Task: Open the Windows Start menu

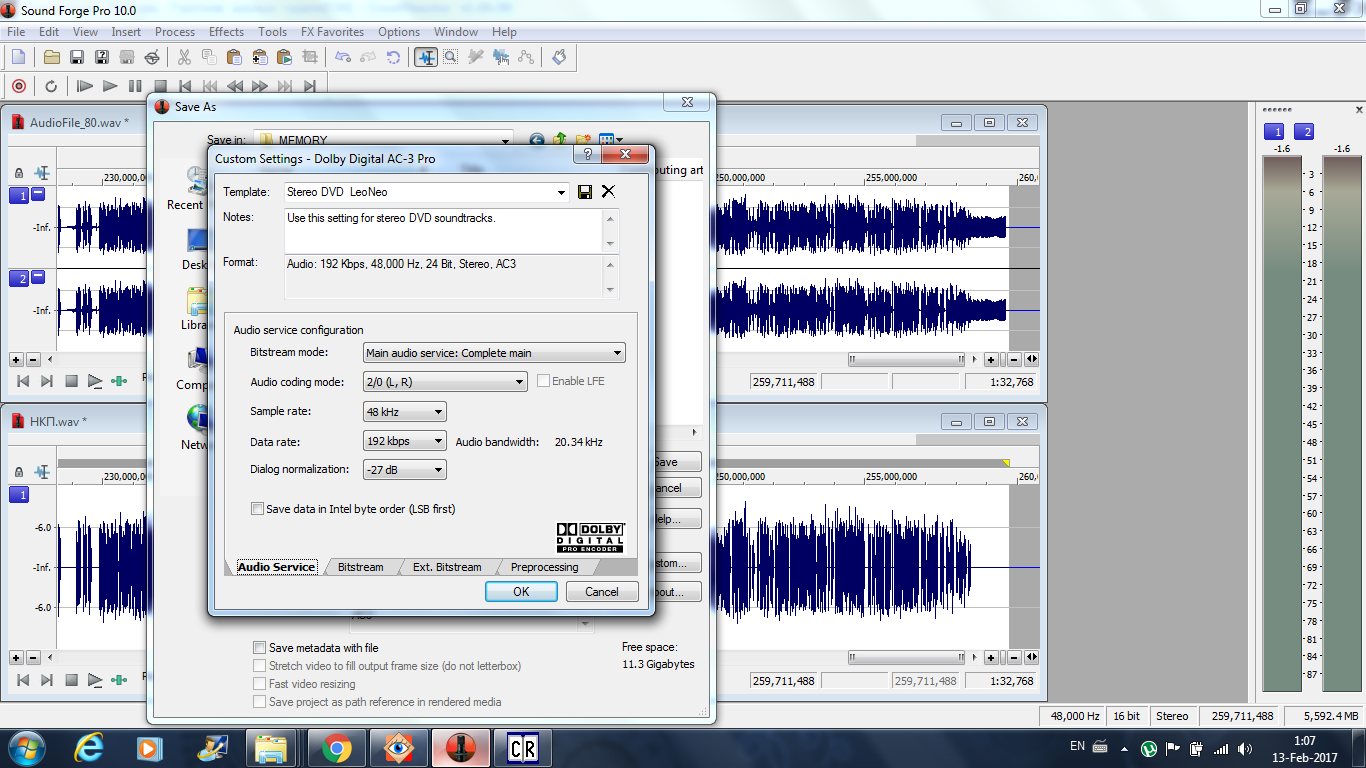Action: point(25,747)
